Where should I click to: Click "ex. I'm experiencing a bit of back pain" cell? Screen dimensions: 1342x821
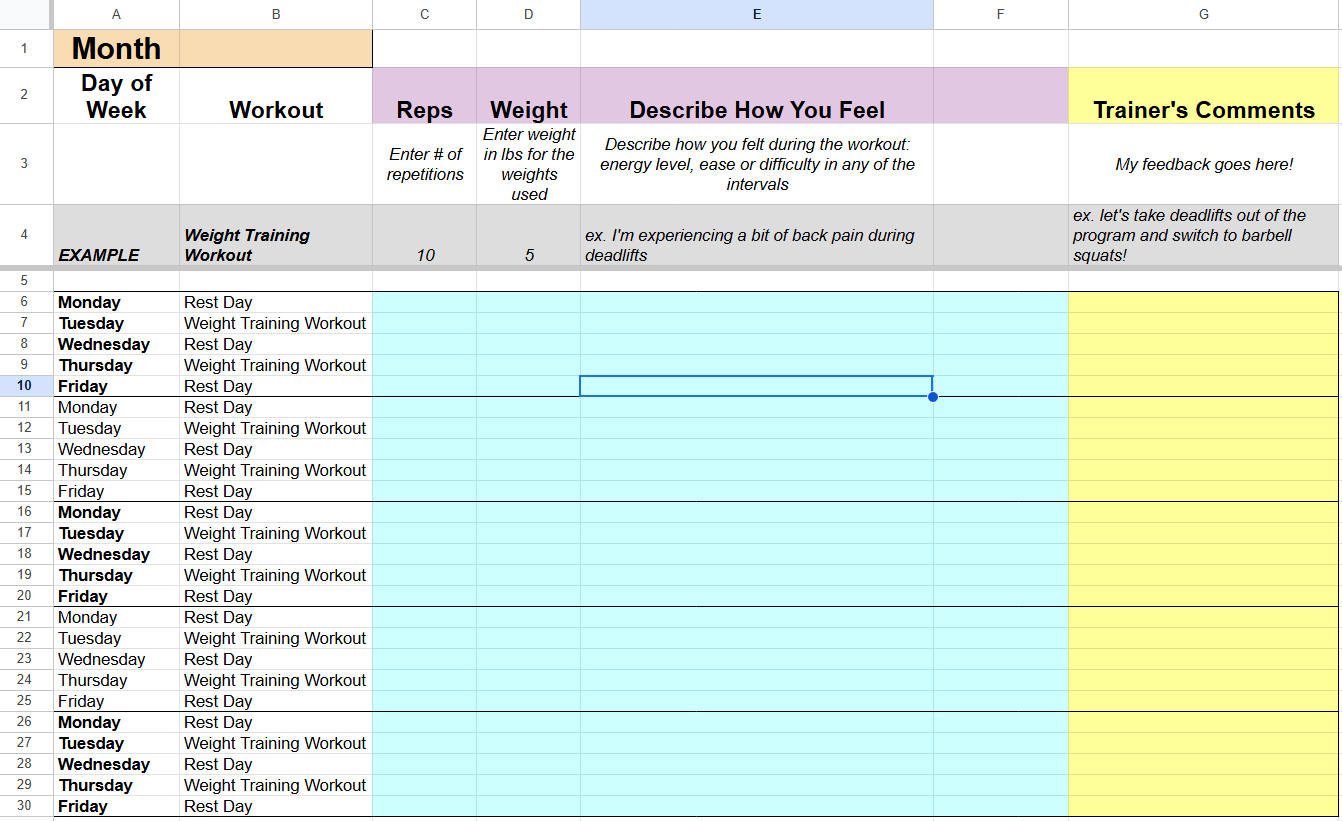[757, 235]
